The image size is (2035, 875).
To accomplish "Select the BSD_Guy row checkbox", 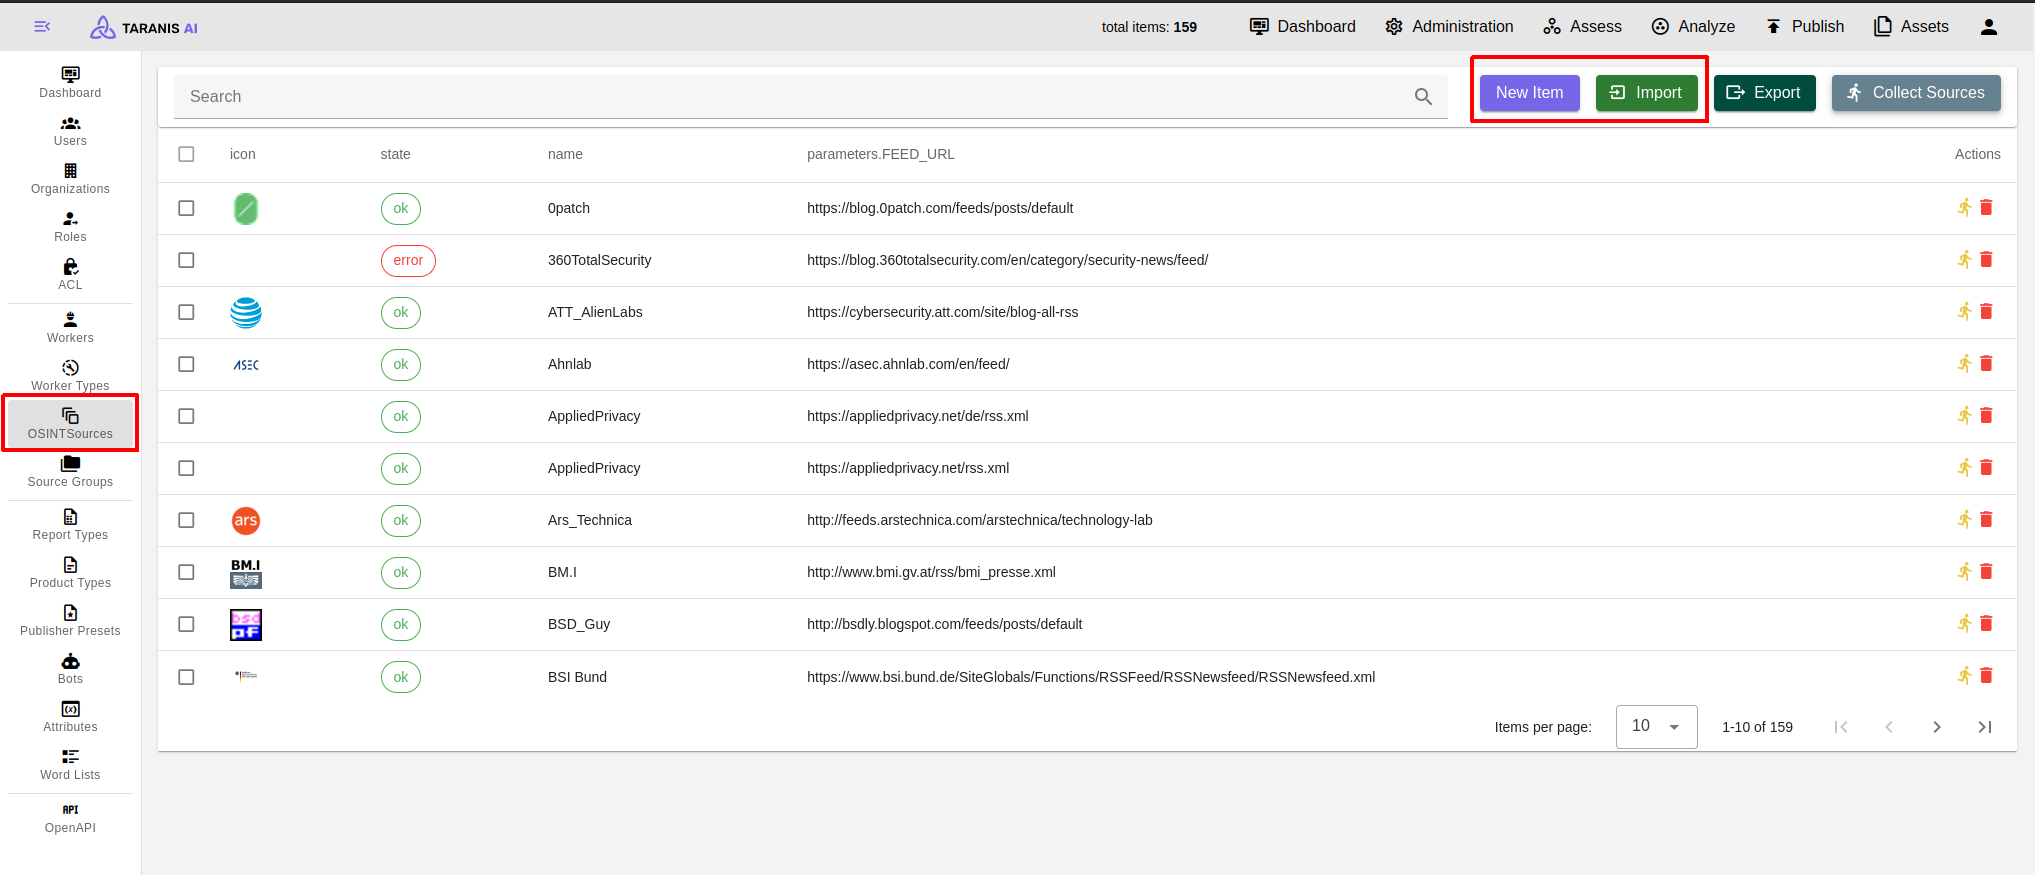I will click(186, 624).
